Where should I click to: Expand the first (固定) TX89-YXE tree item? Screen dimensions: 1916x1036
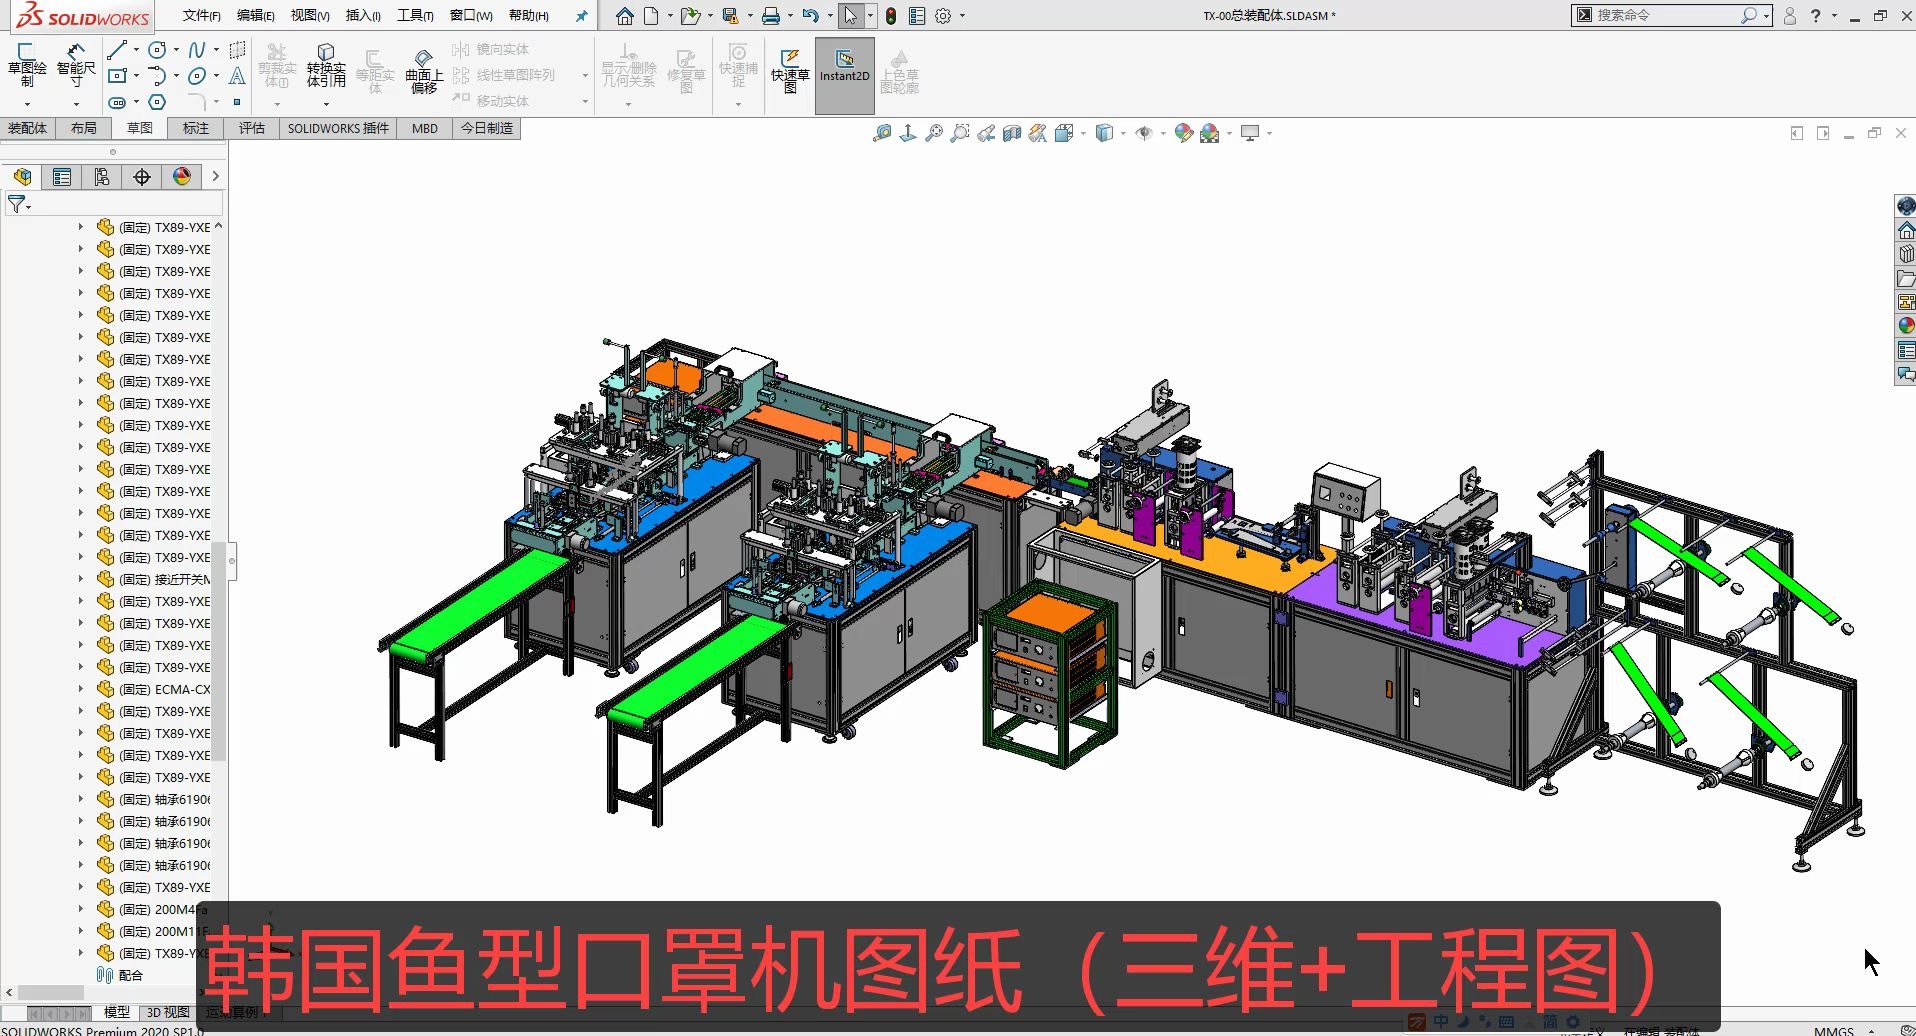click(81, 227)
